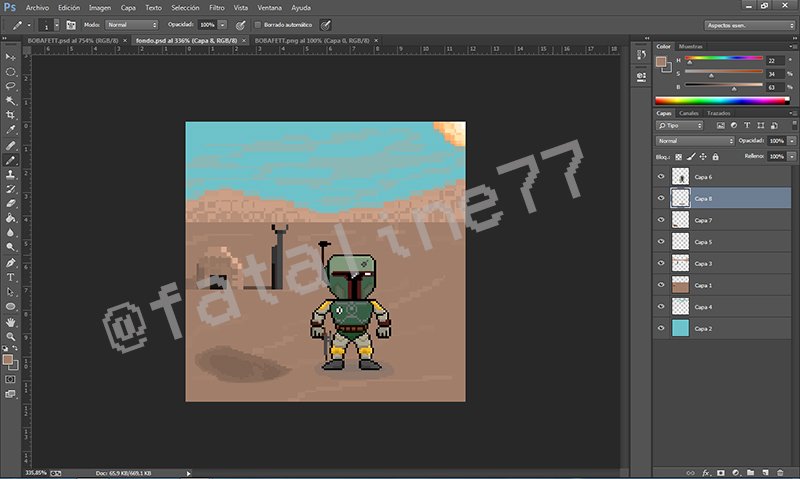Screen dimensions: 800x479
Task: Open the tool preset picker arrow
Action: 29,25
